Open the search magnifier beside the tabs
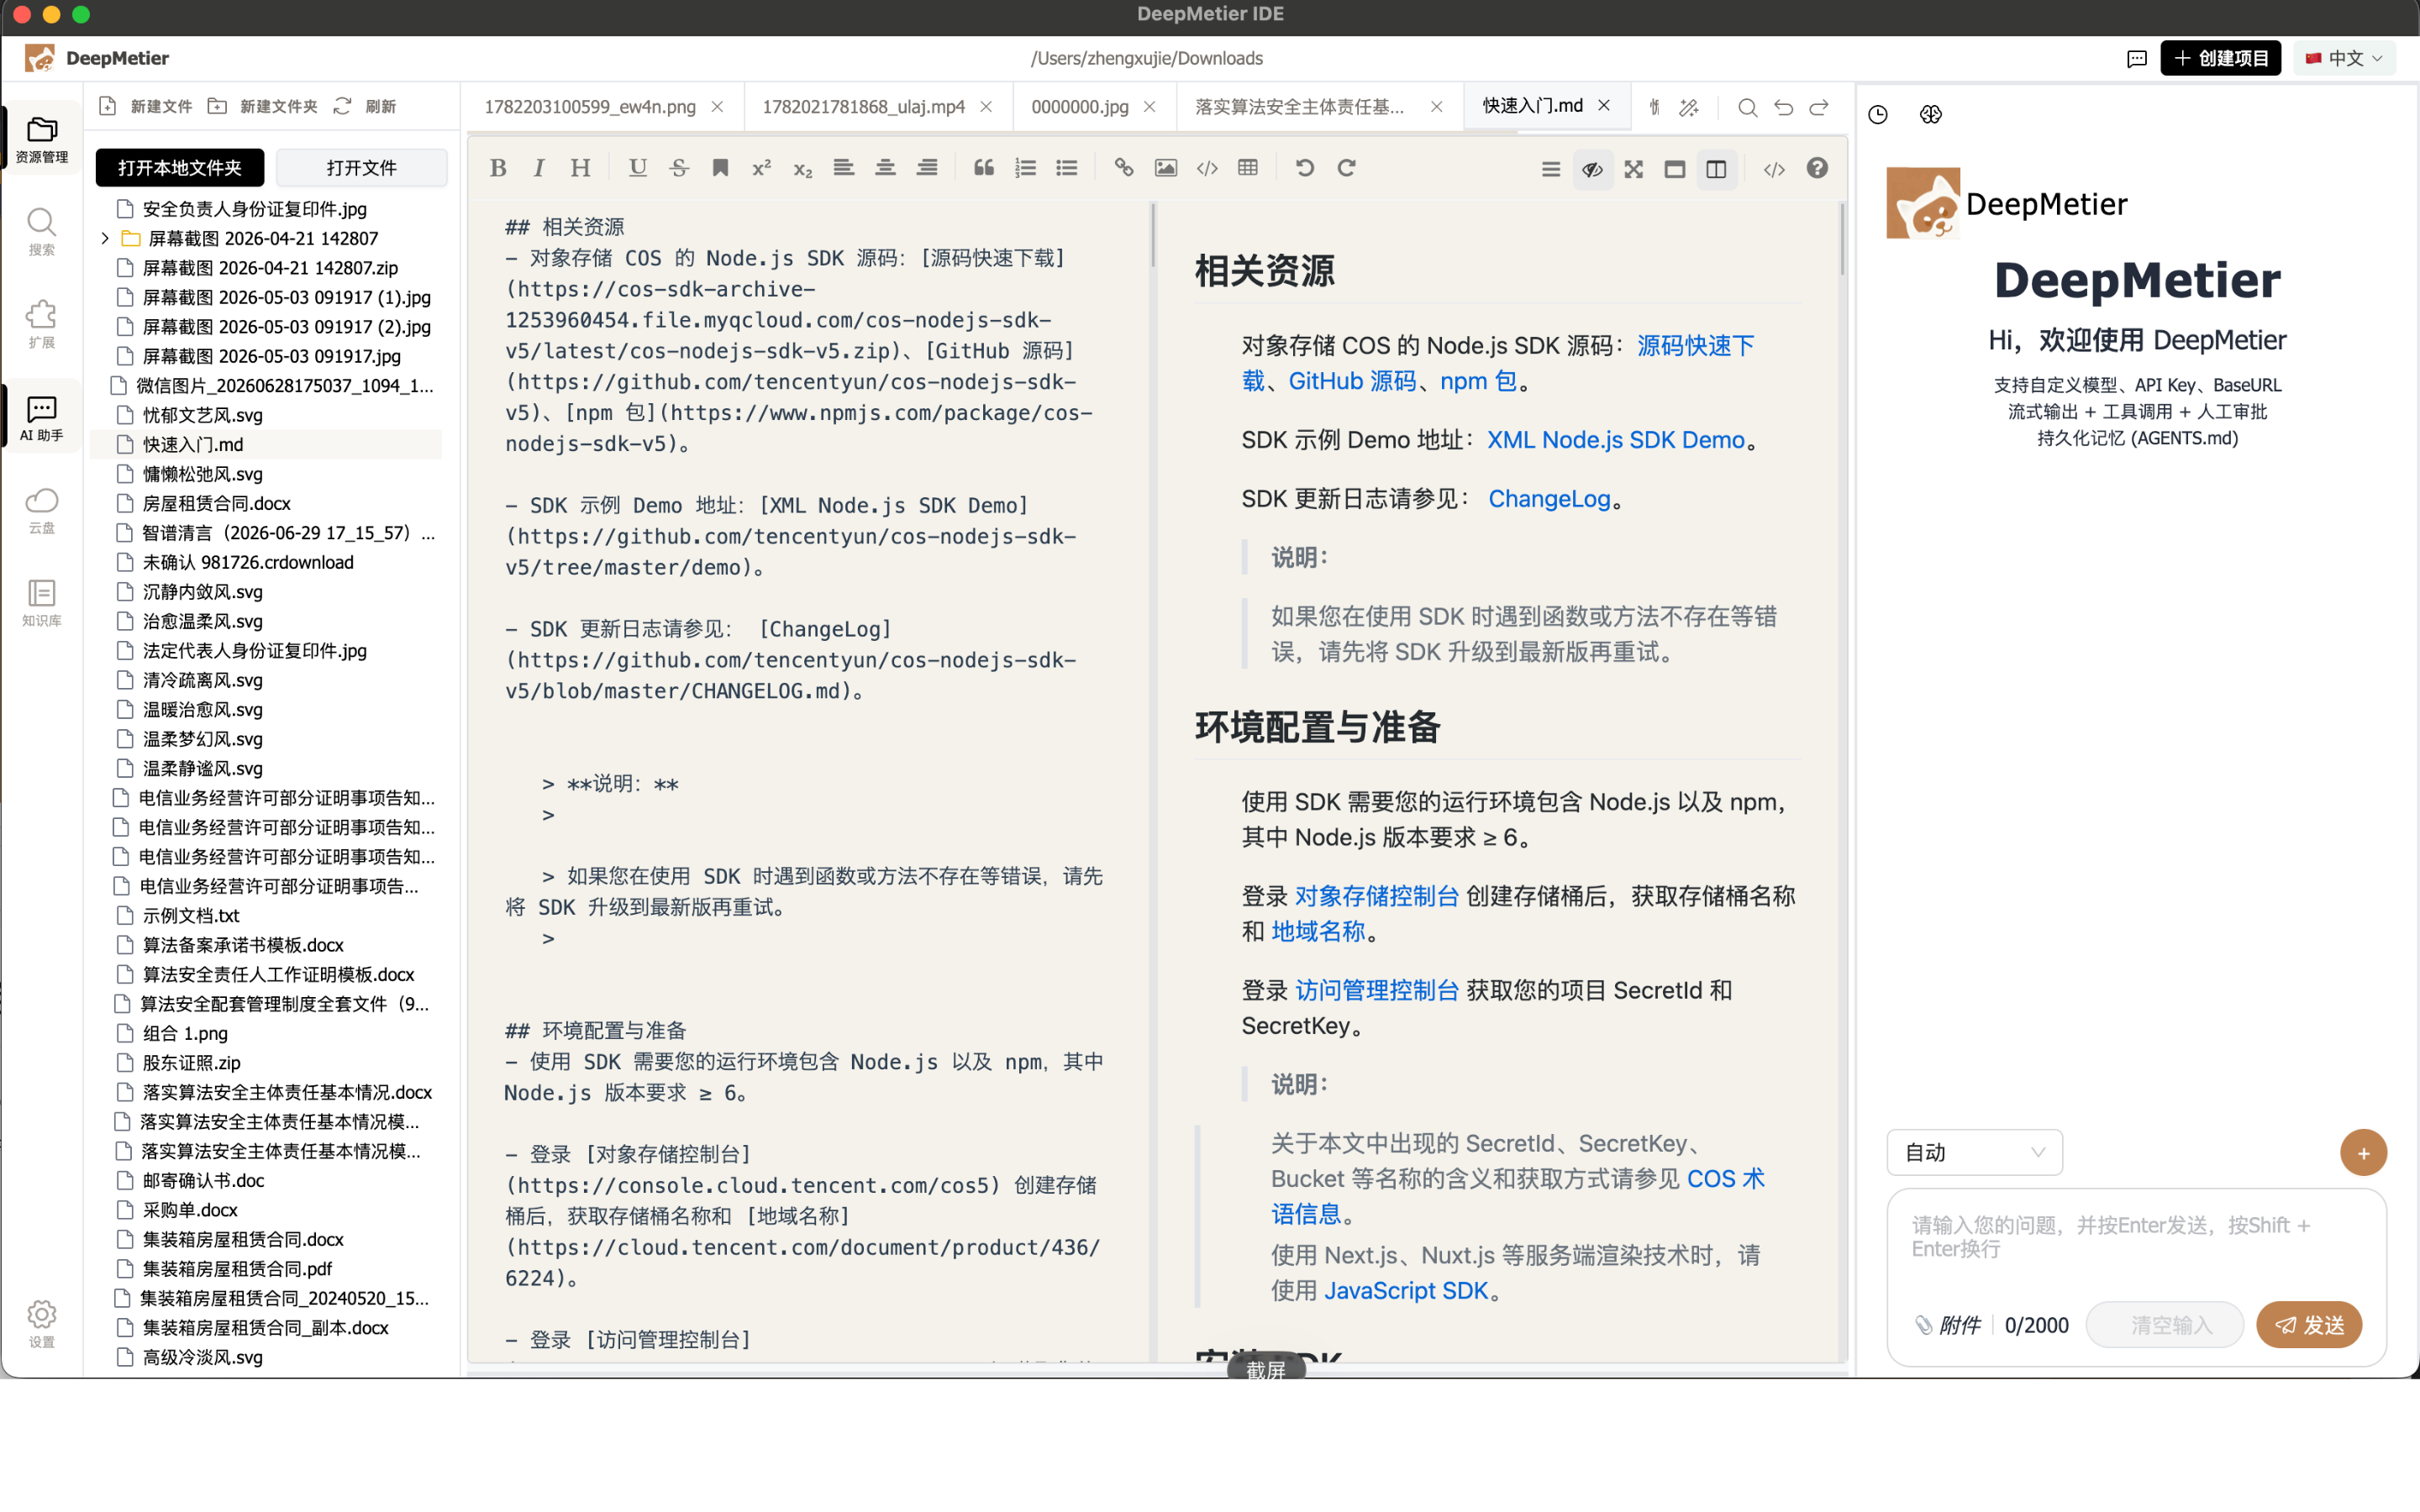This screenshot has height=1512, width=2420. 1747,107
